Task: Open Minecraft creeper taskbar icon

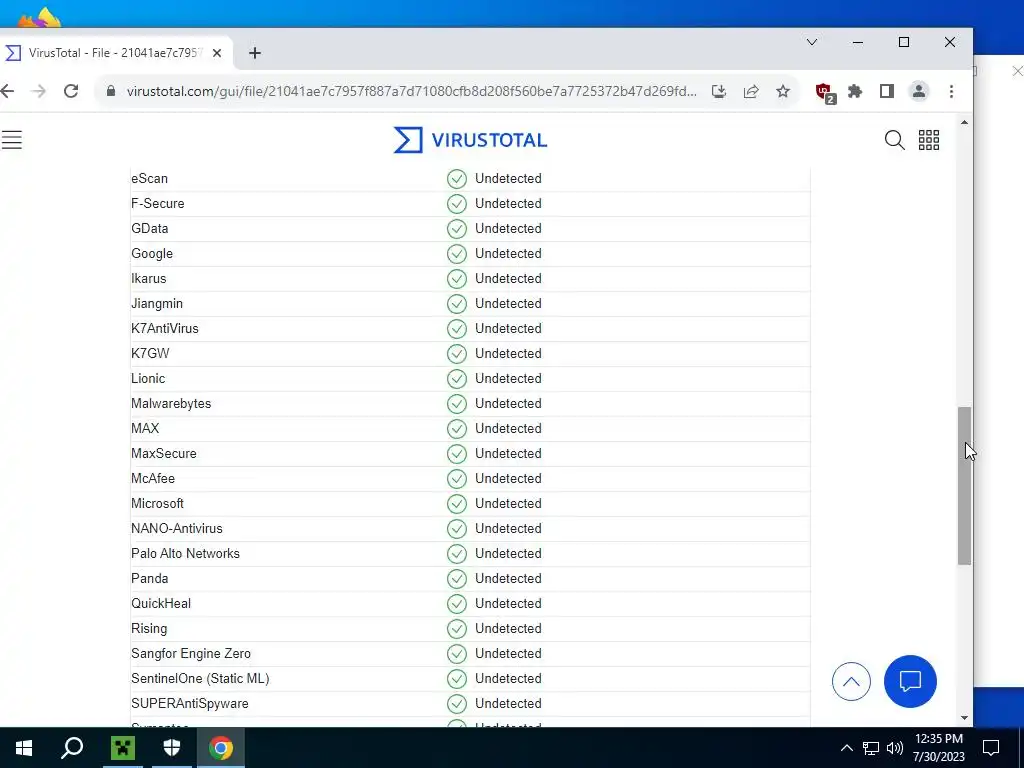Action: (122, 748)
